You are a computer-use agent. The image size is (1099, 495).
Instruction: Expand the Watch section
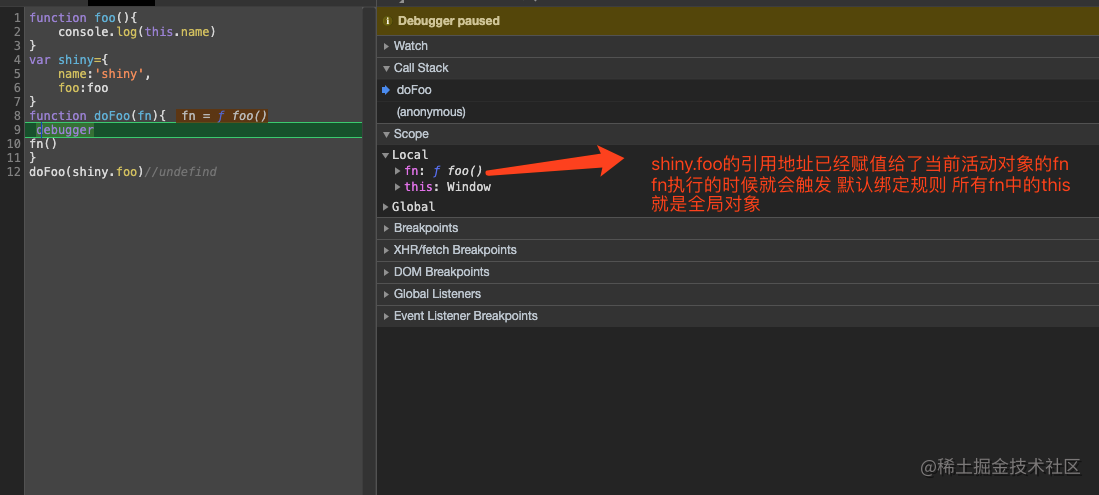tap(386, 46)
